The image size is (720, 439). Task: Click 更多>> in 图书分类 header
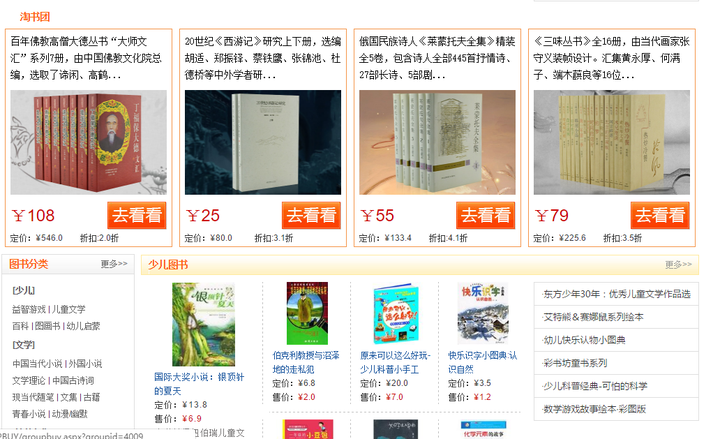[114, 264]
